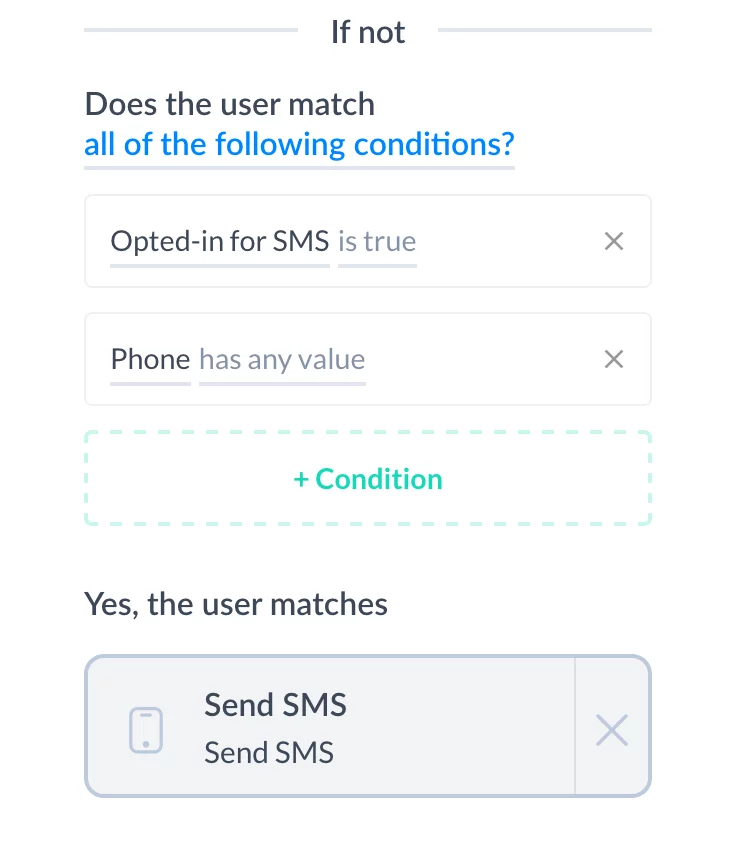Change the 'all of the following conditions?' selector
The height and width of the screenshot is (860, 736).
(x=299, y=145)
